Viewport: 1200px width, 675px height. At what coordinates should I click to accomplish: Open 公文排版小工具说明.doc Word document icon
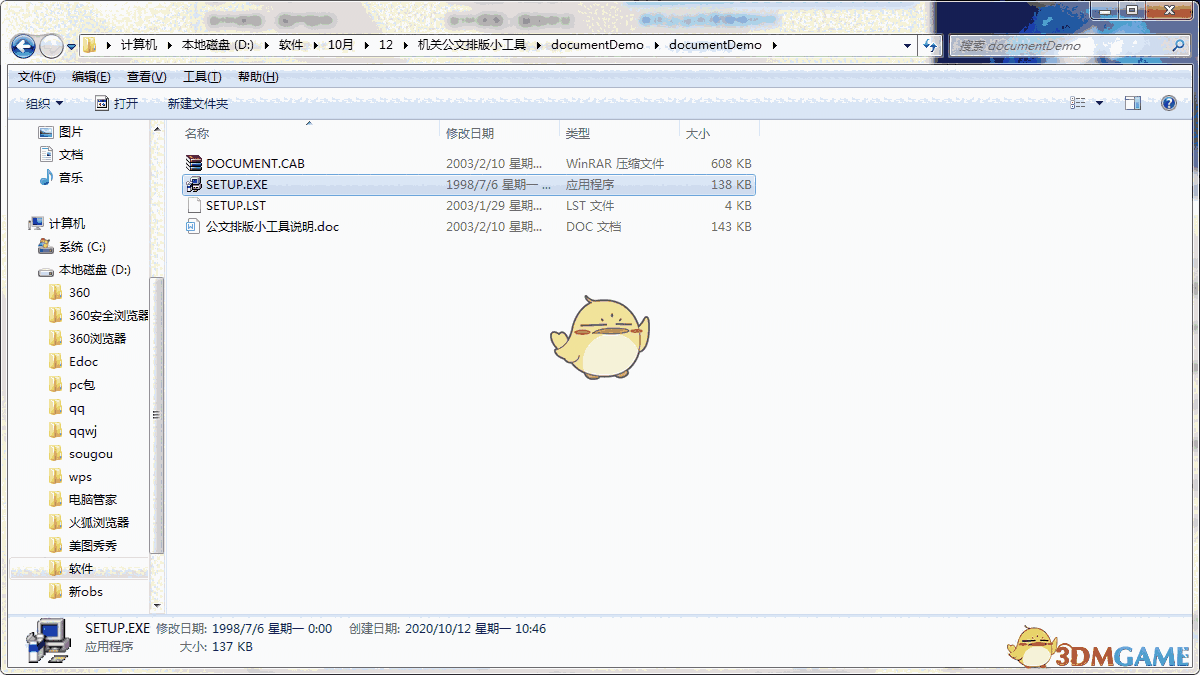coord(260,227)
